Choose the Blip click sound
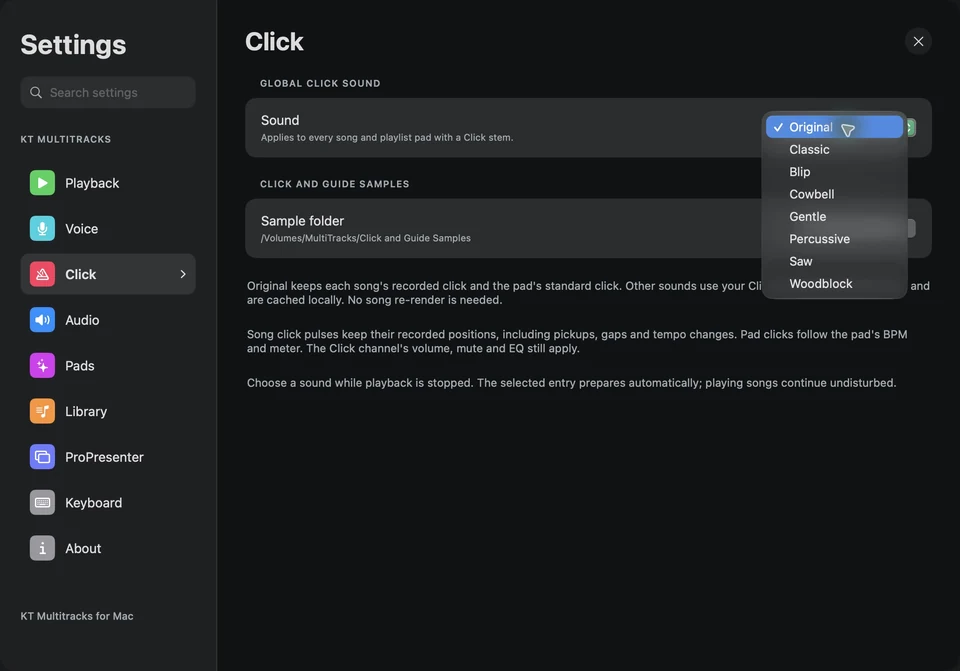 (x=834, y=171)
